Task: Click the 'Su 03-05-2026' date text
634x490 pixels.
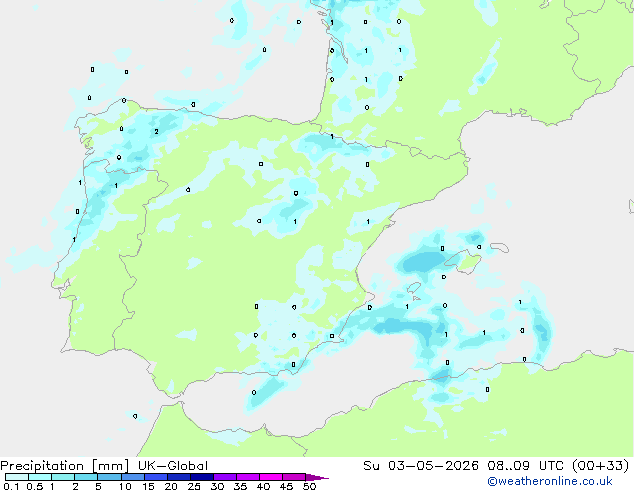Action: tap(421, 466)
